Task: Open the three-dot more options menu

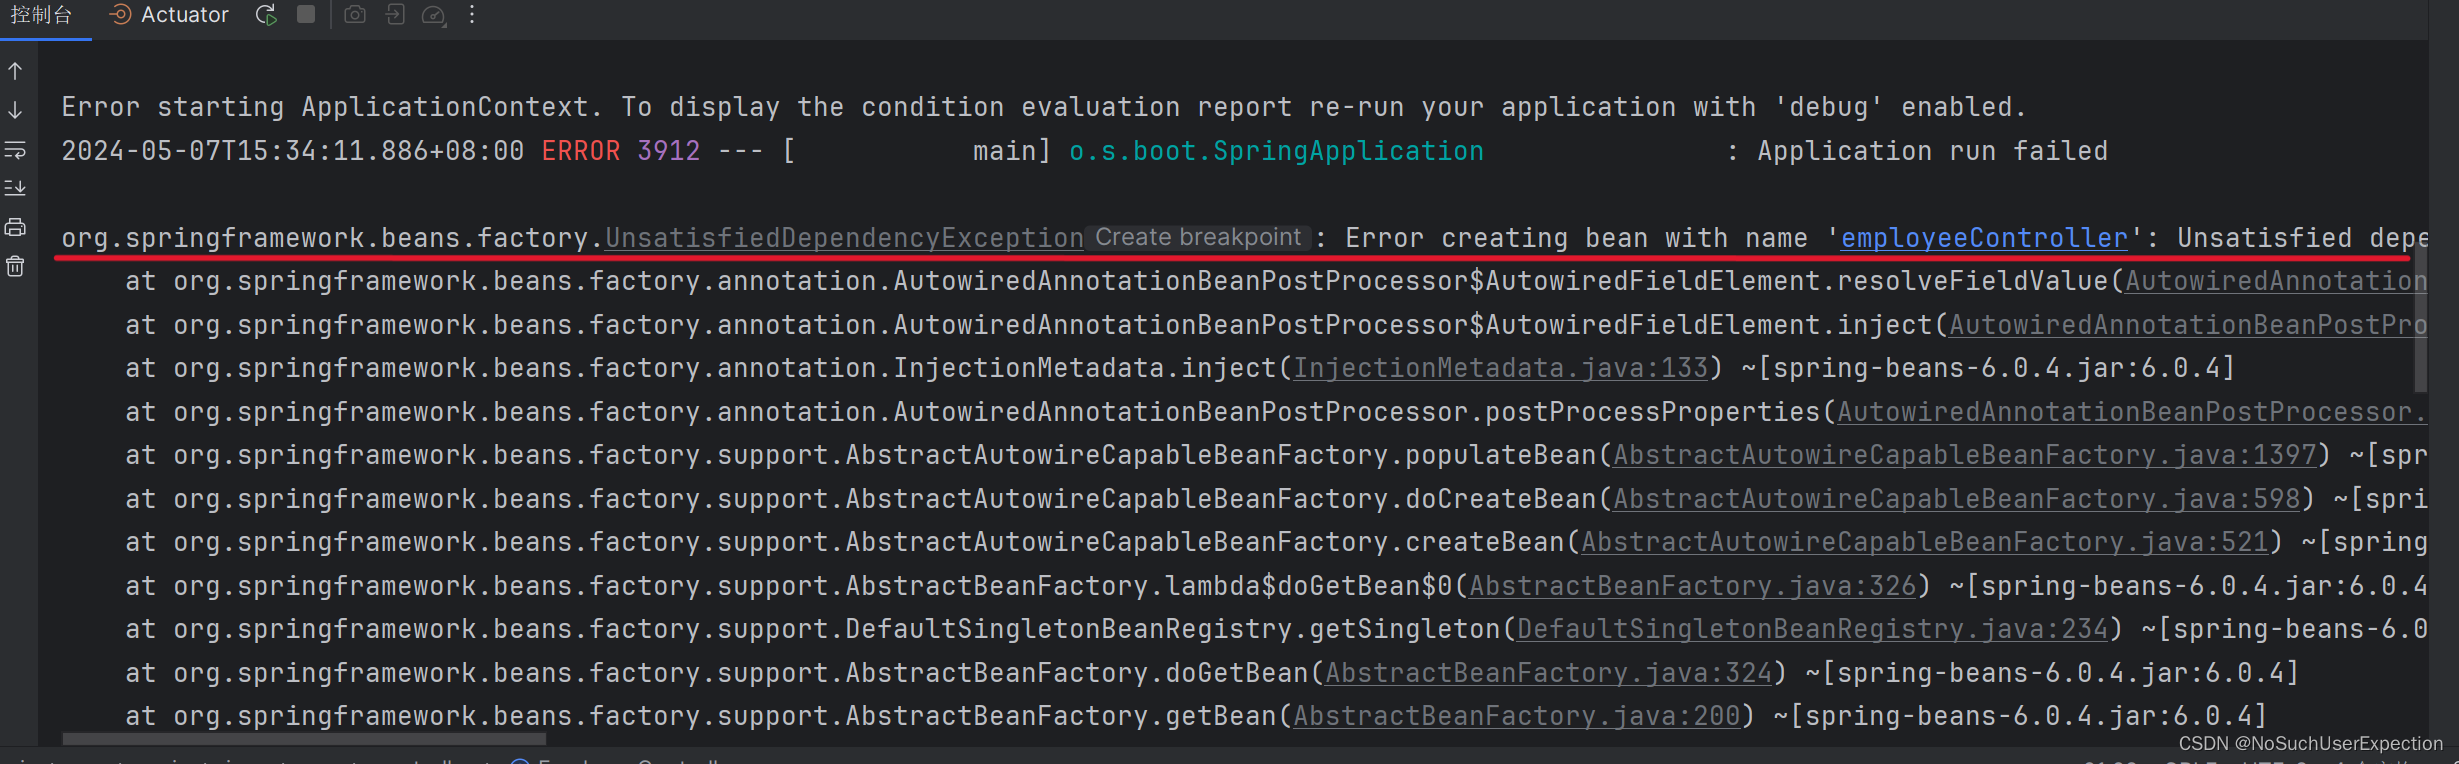Action: (x=470, y=15)
